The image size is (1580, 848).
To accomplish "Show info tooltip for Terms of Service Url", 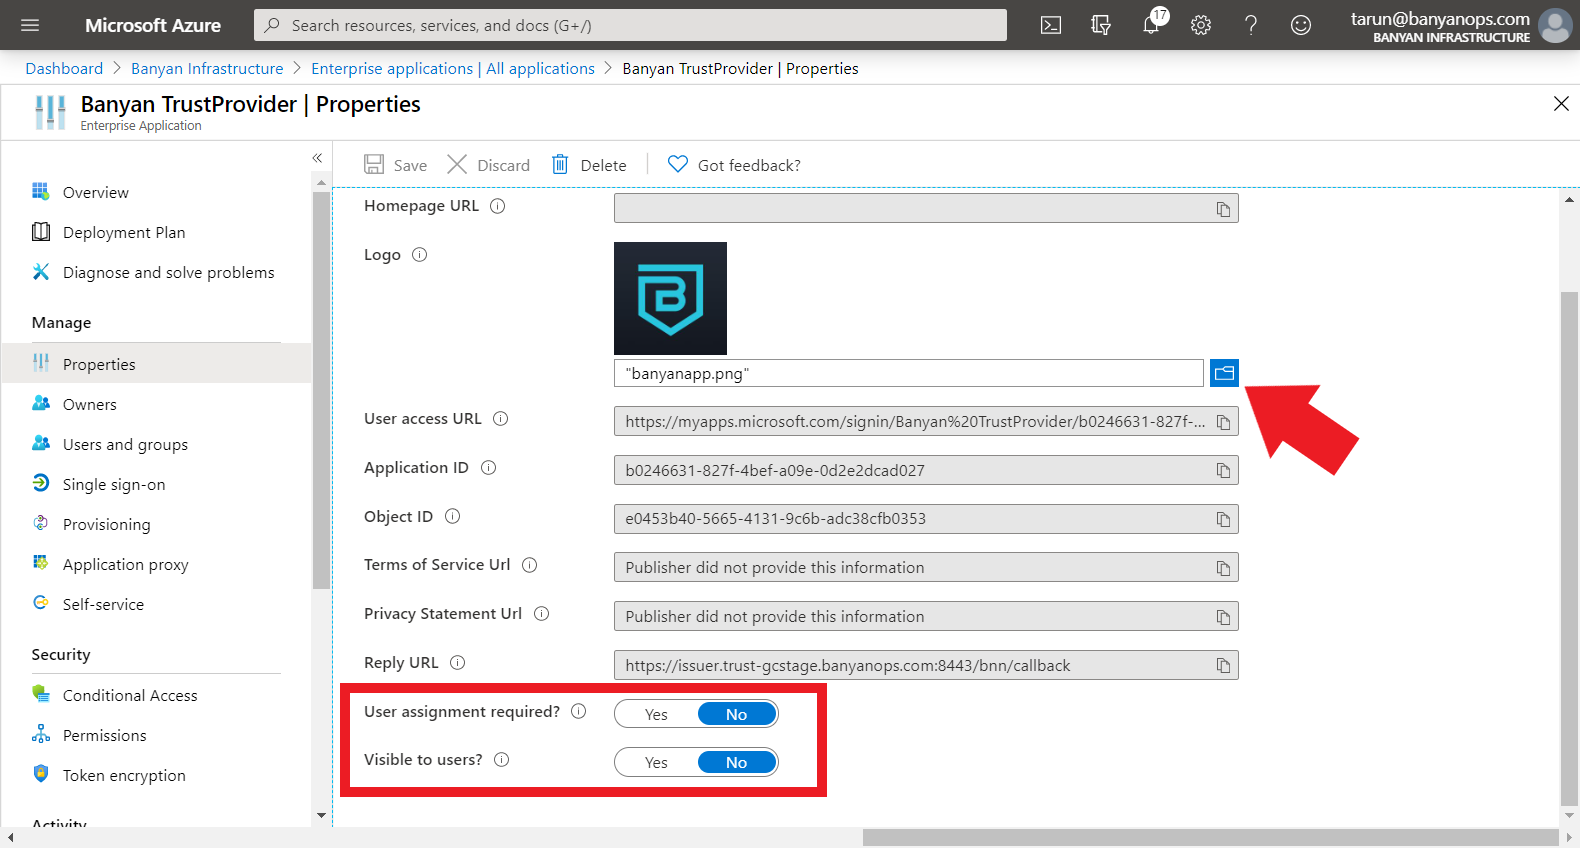I will pyautogui.click(x=530, y=565).
